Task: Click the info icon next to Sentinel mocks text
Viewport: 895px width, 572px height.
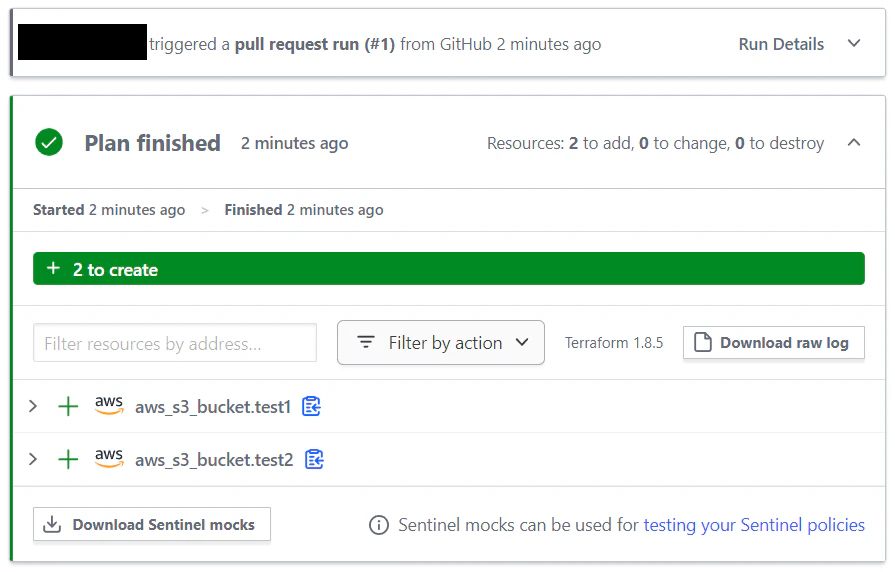Action: coord(379,525)
